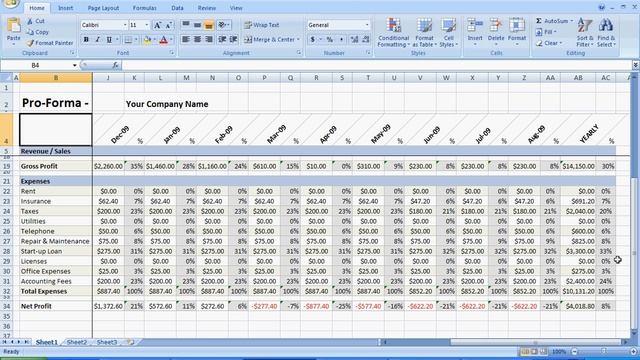
Task: Click the Increase Indent icon
Action: coord(233,40)
